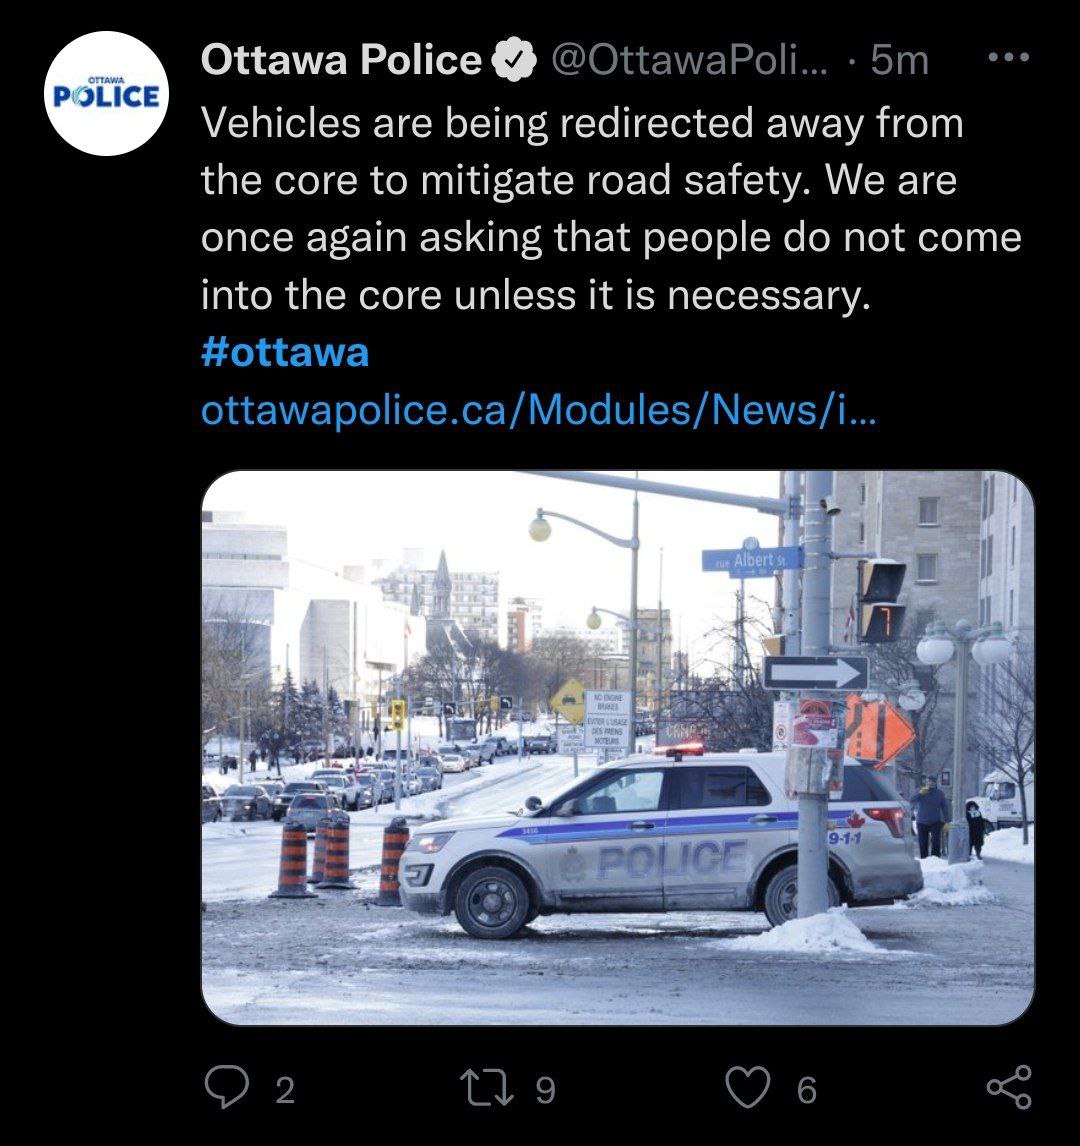Screen dimensions: 1080x1146
Task: Retweet using the retweet arrows icon
Action: pos(487,1088)
